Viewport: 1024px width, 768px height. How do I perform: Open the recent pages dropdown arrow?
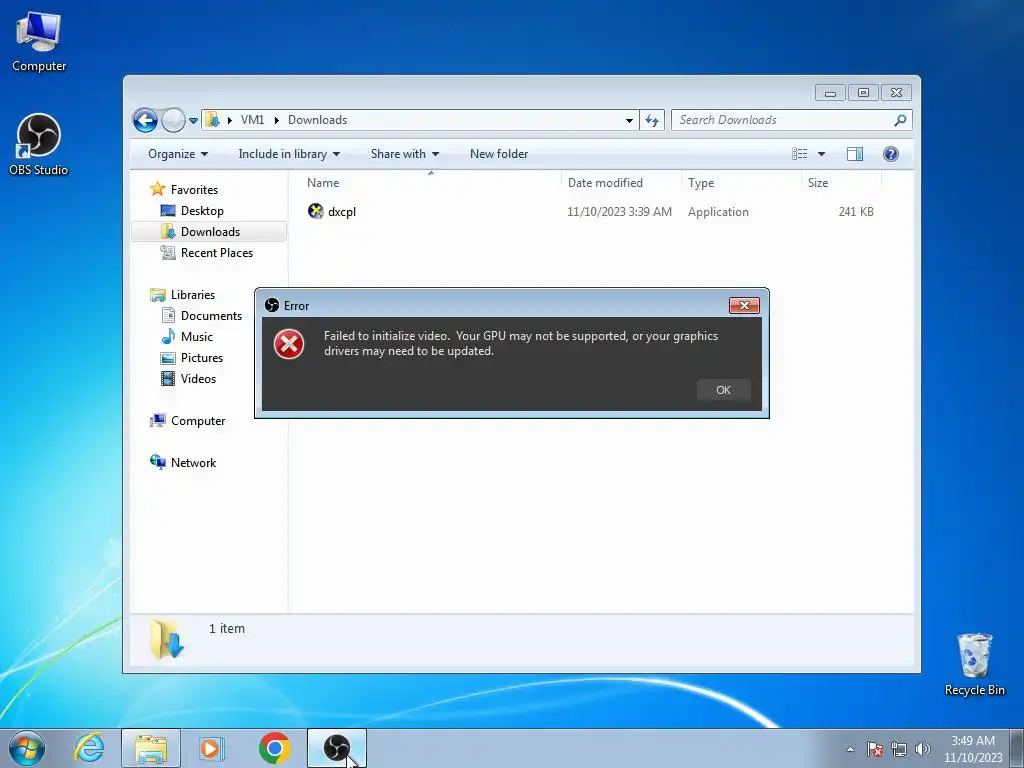click(193, 121)
